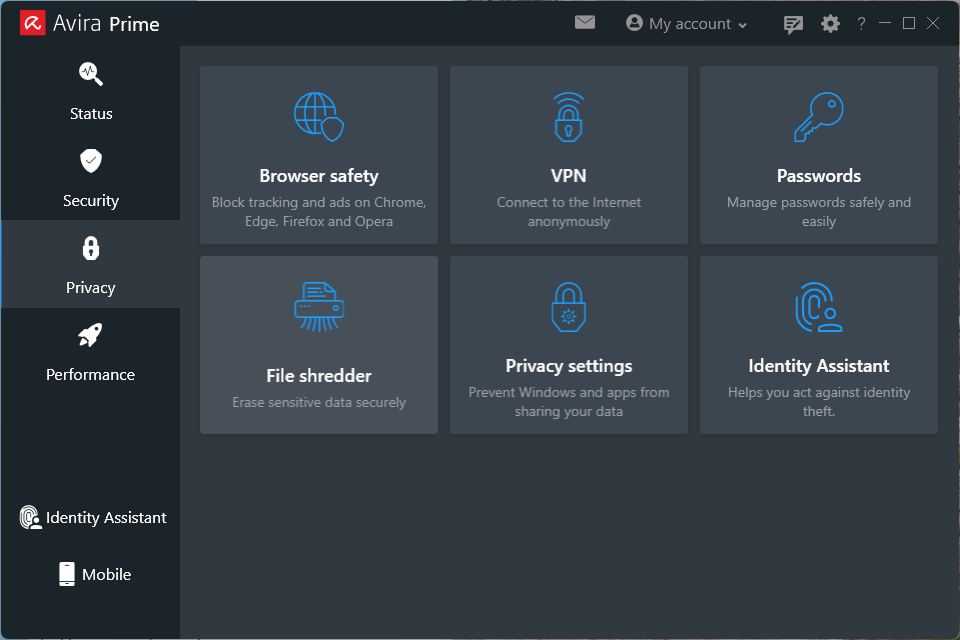
Task: Open the sidebar Identity Assistant label
Action: pyautogui.click(x=106, y=518)
